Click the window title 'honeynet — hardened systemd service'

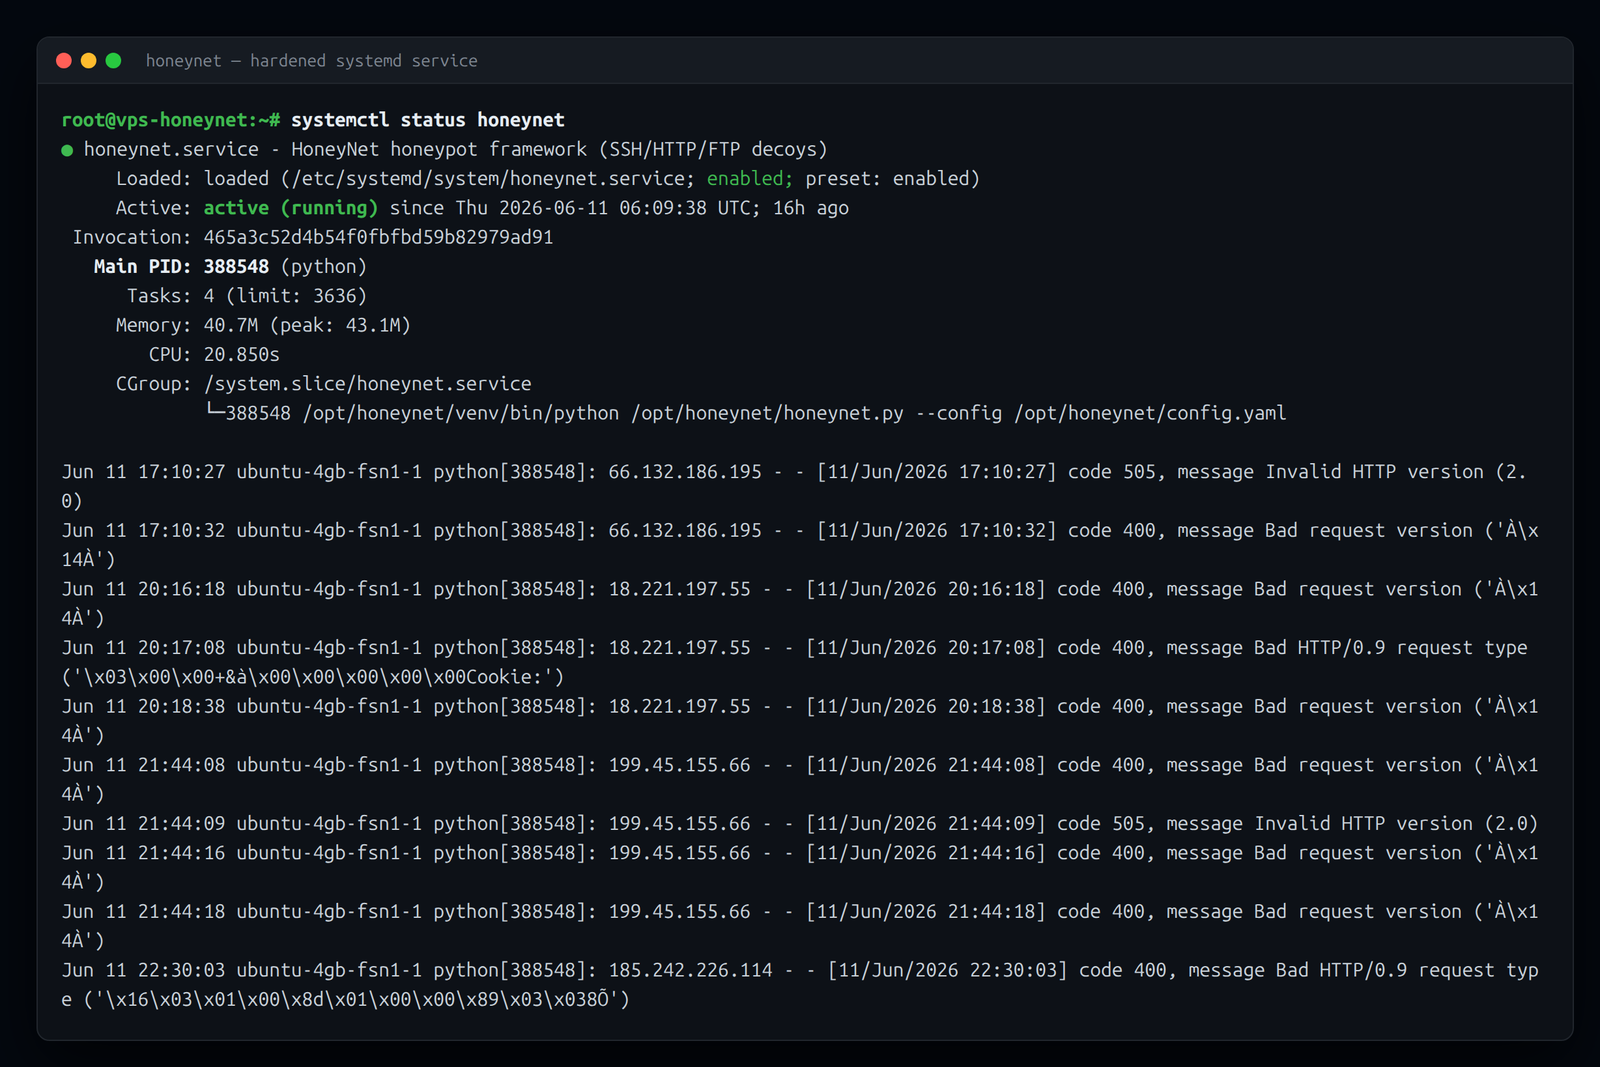point(312,61)
